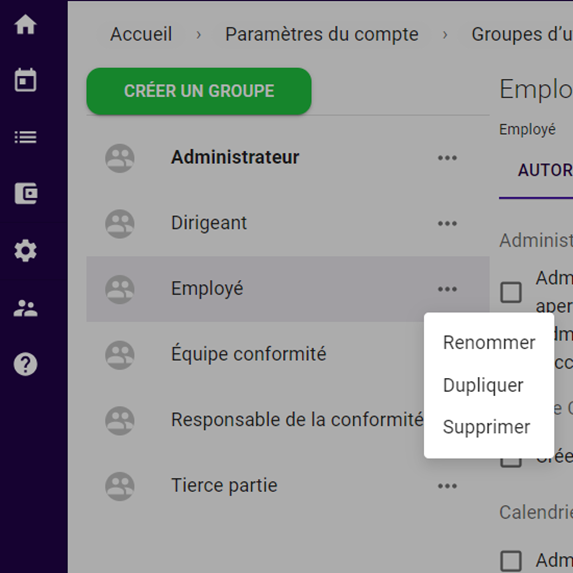Click the Administrateur group avatar icon
This screenshot has height=573, width=573.
(x=120, y=158)
